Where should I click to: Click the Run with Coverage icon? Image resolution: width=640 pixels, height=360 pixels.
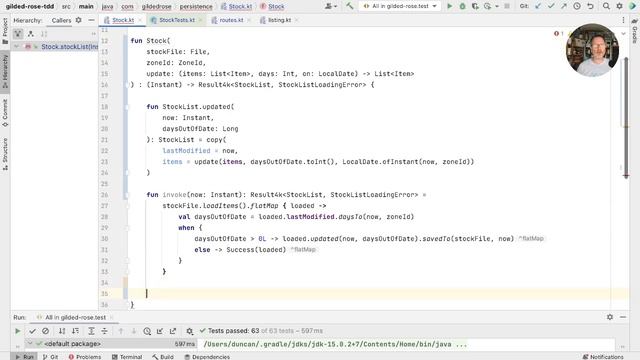click(475, 6)
